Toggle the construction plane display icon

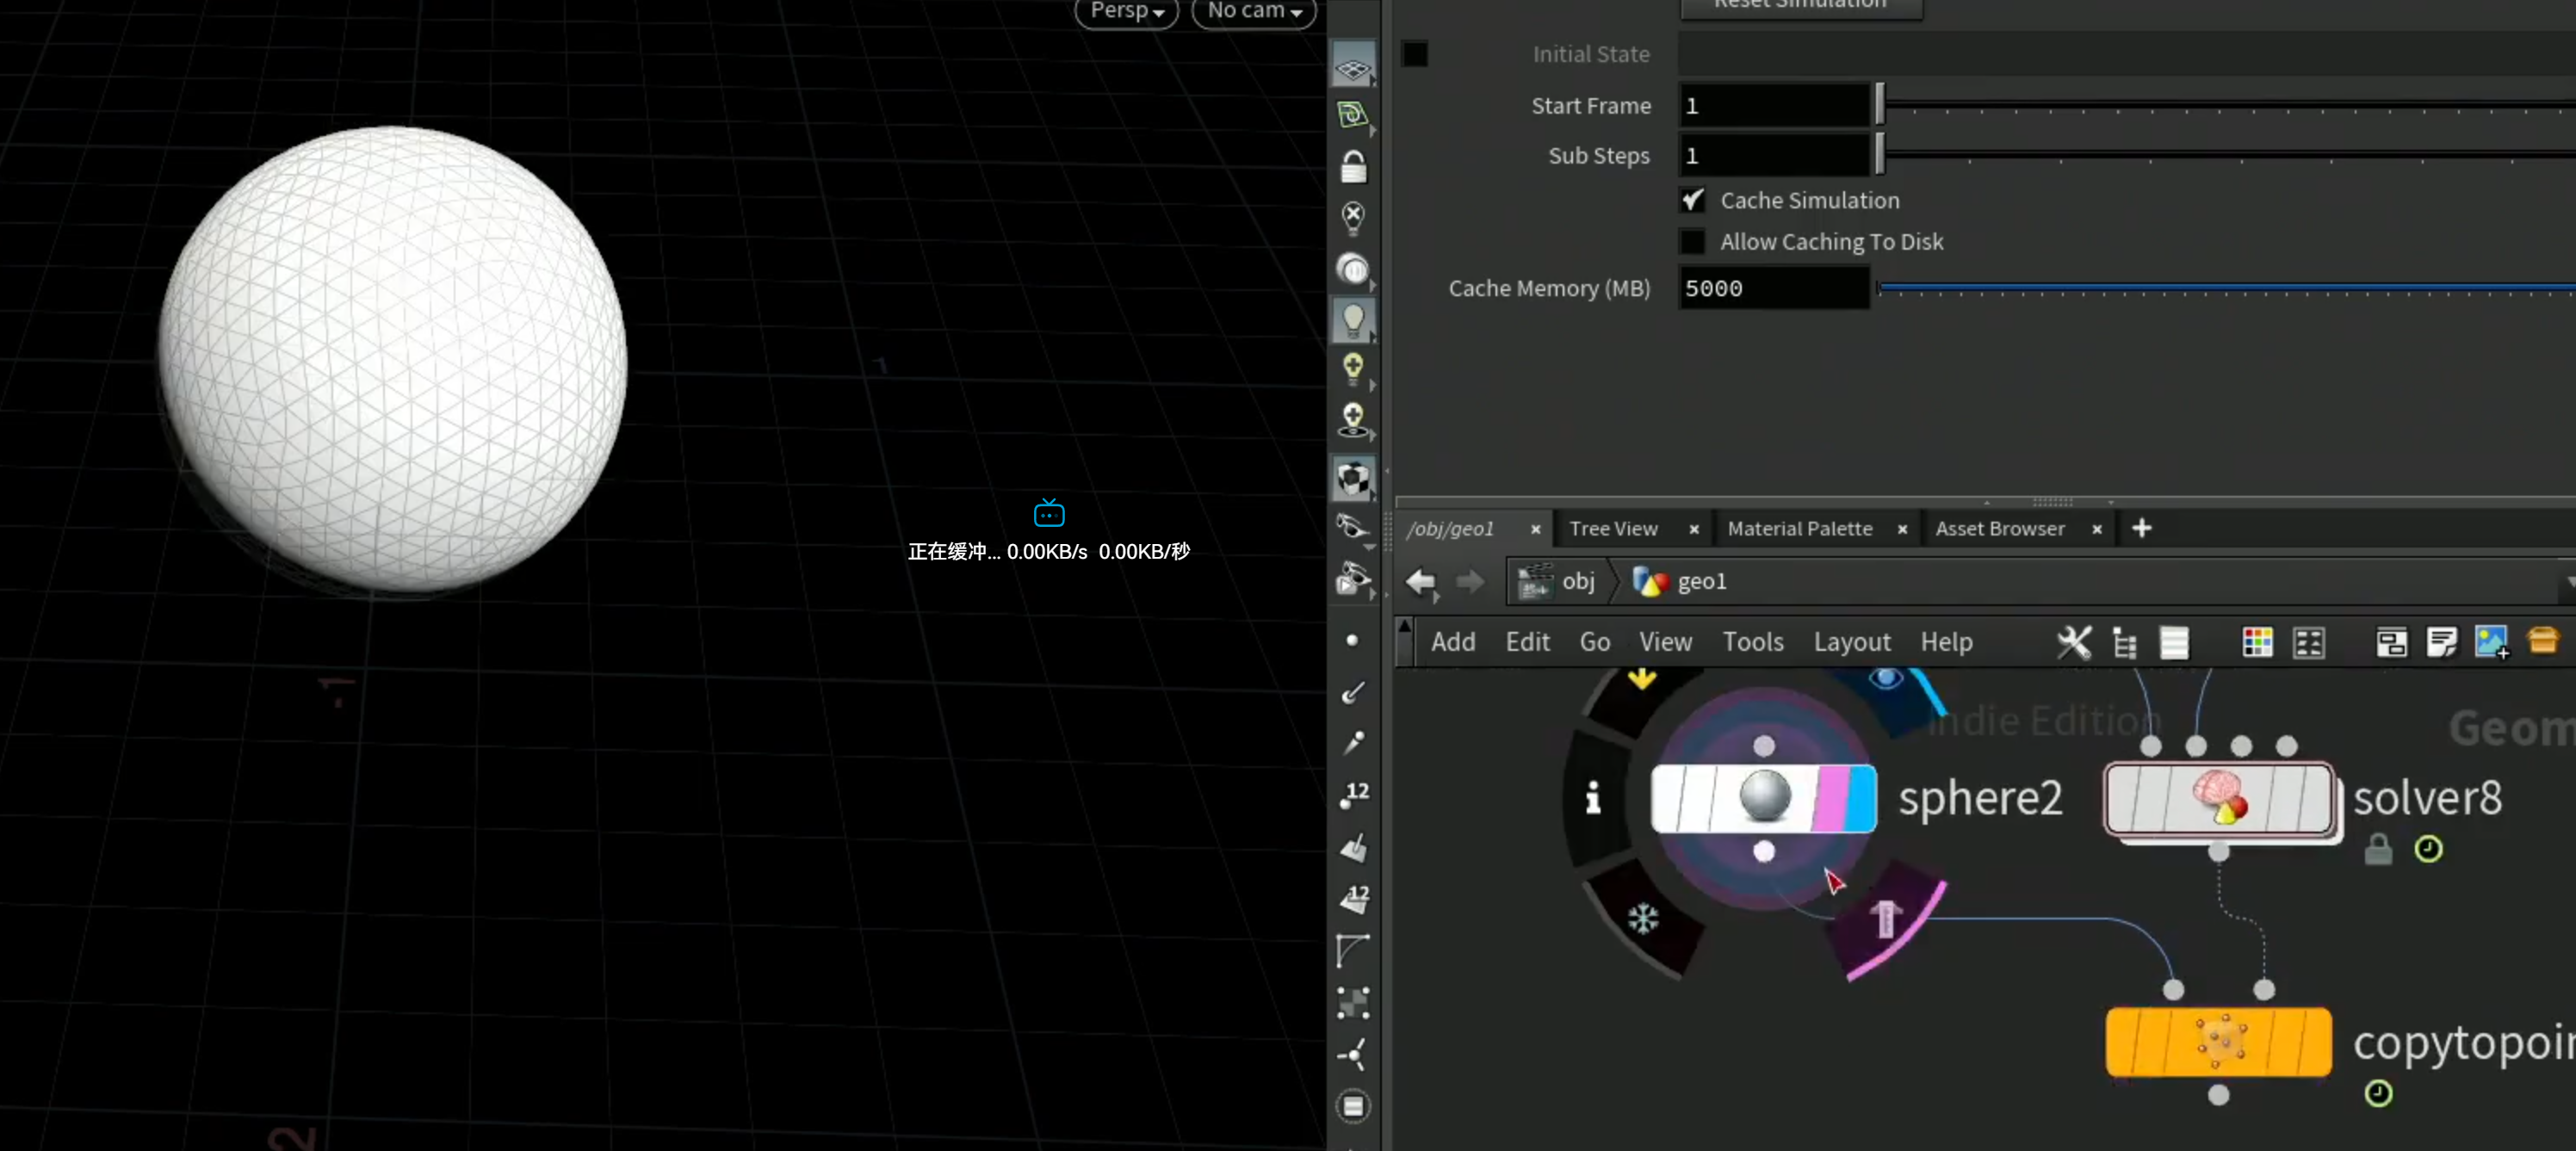pos(1353,115)
